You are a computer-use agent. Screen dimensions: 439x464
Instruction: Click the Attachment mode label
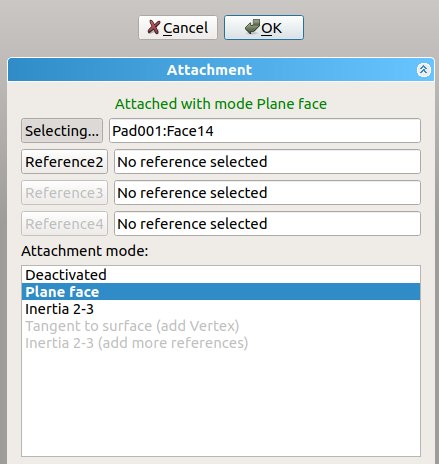(x=85, y=251)
